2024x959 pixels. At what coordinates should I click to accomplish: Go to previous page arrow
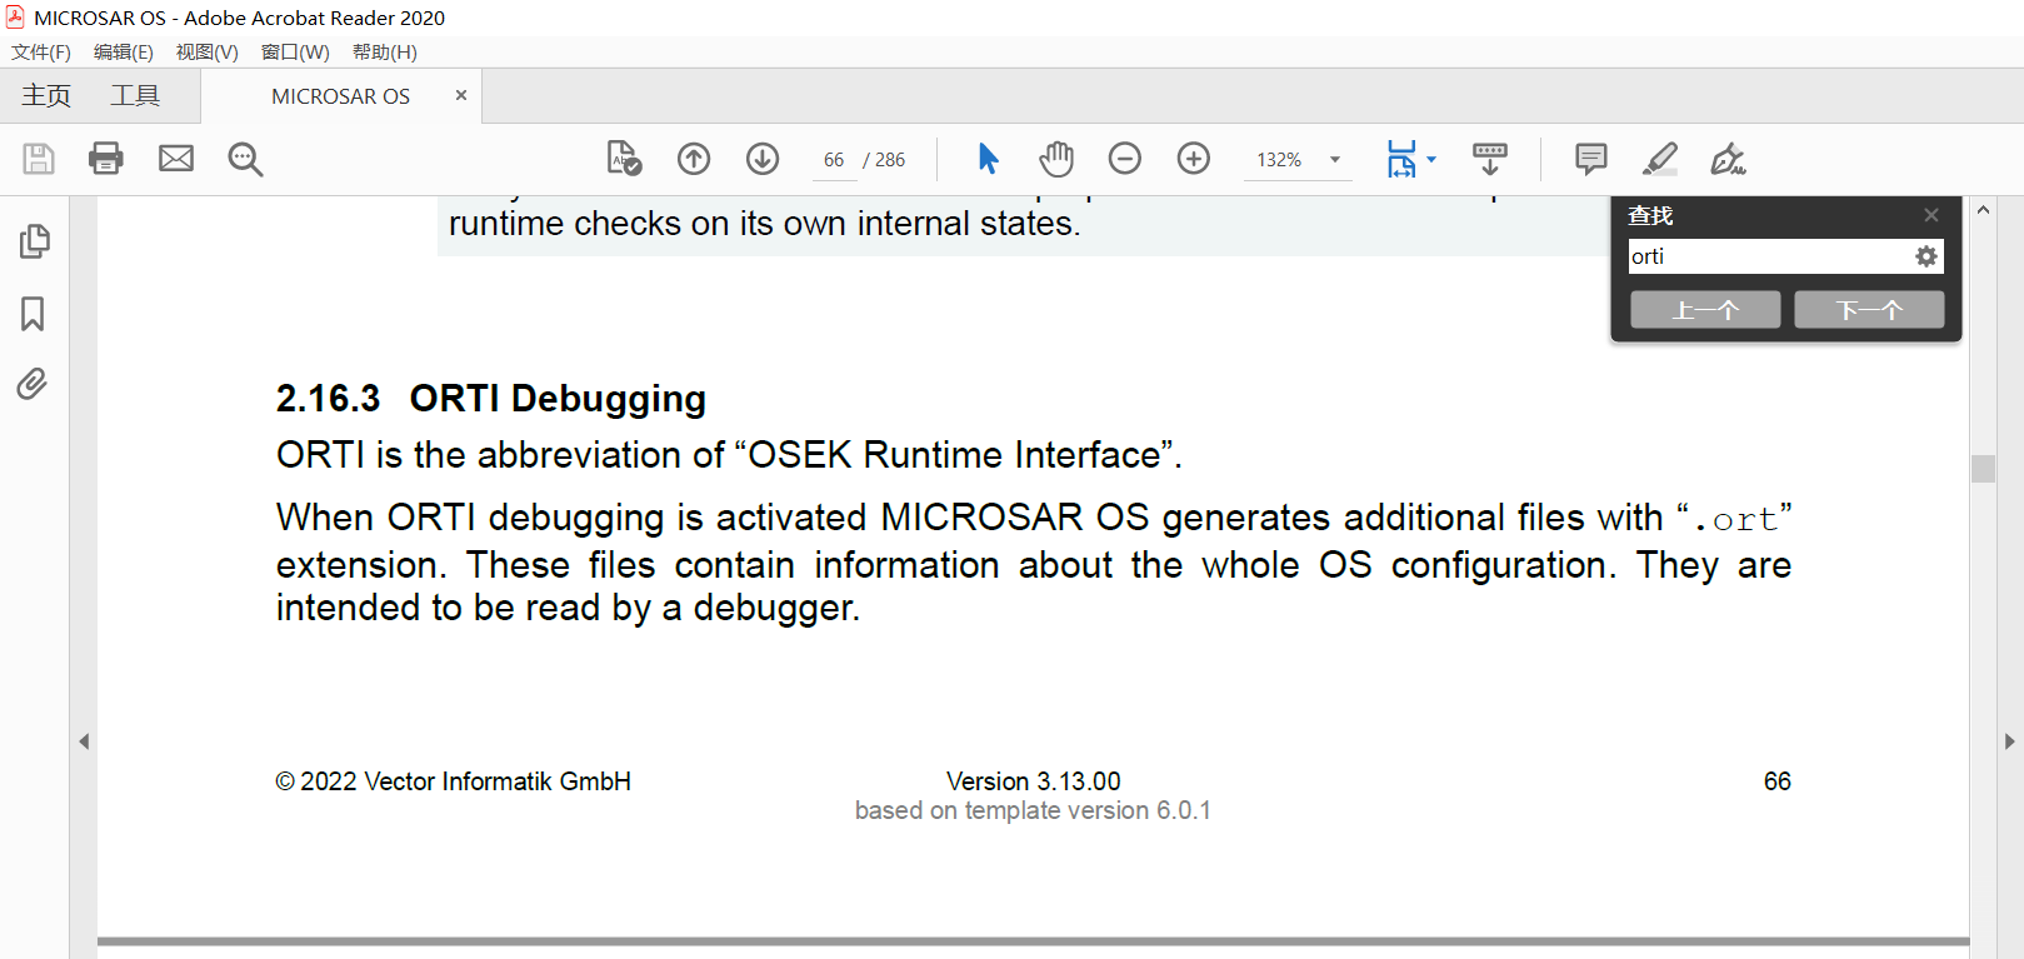693,159
